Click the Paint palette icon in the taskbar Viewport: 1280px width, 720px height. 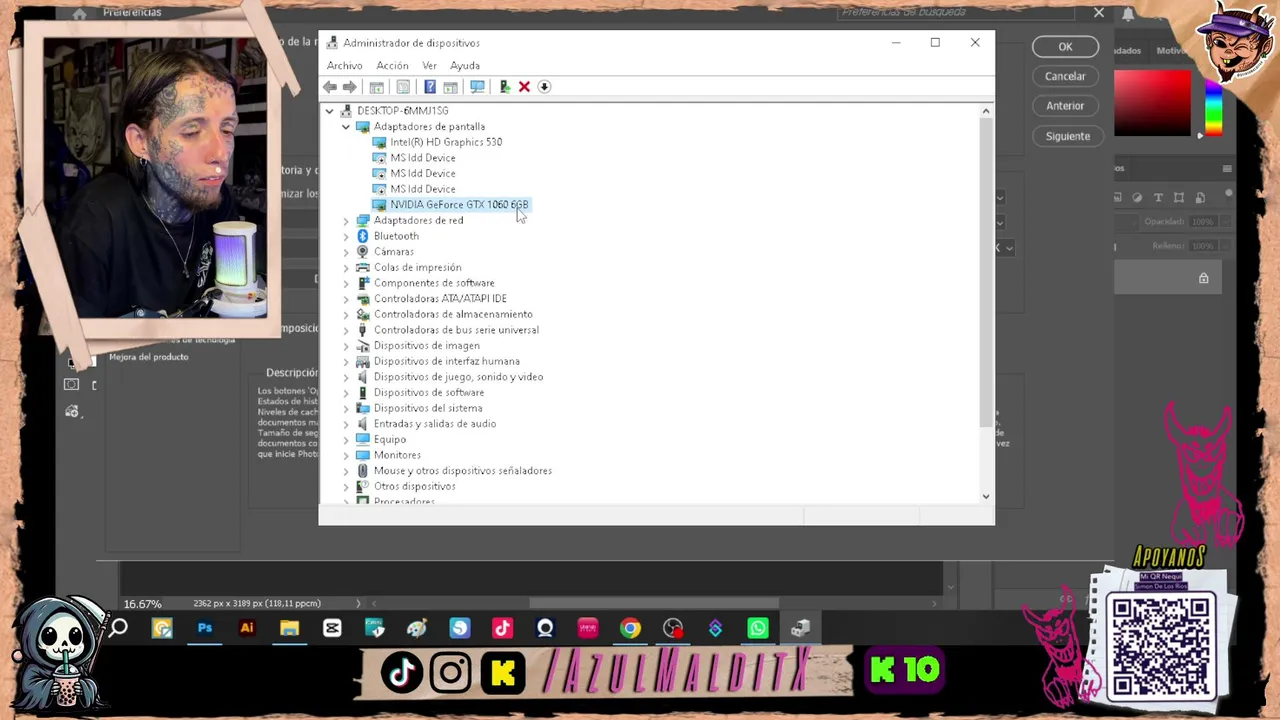click(417, 628)
